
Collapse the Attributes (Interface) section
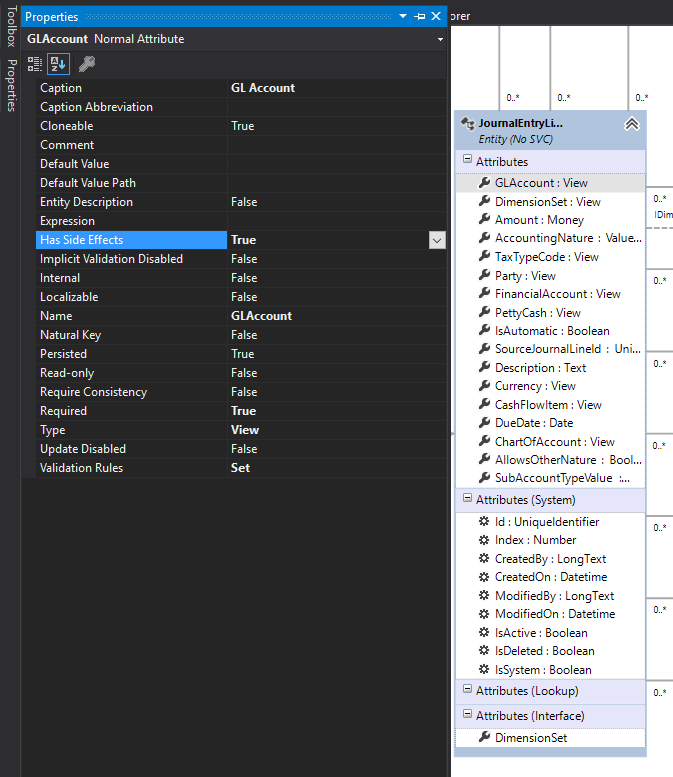(467, 714)
